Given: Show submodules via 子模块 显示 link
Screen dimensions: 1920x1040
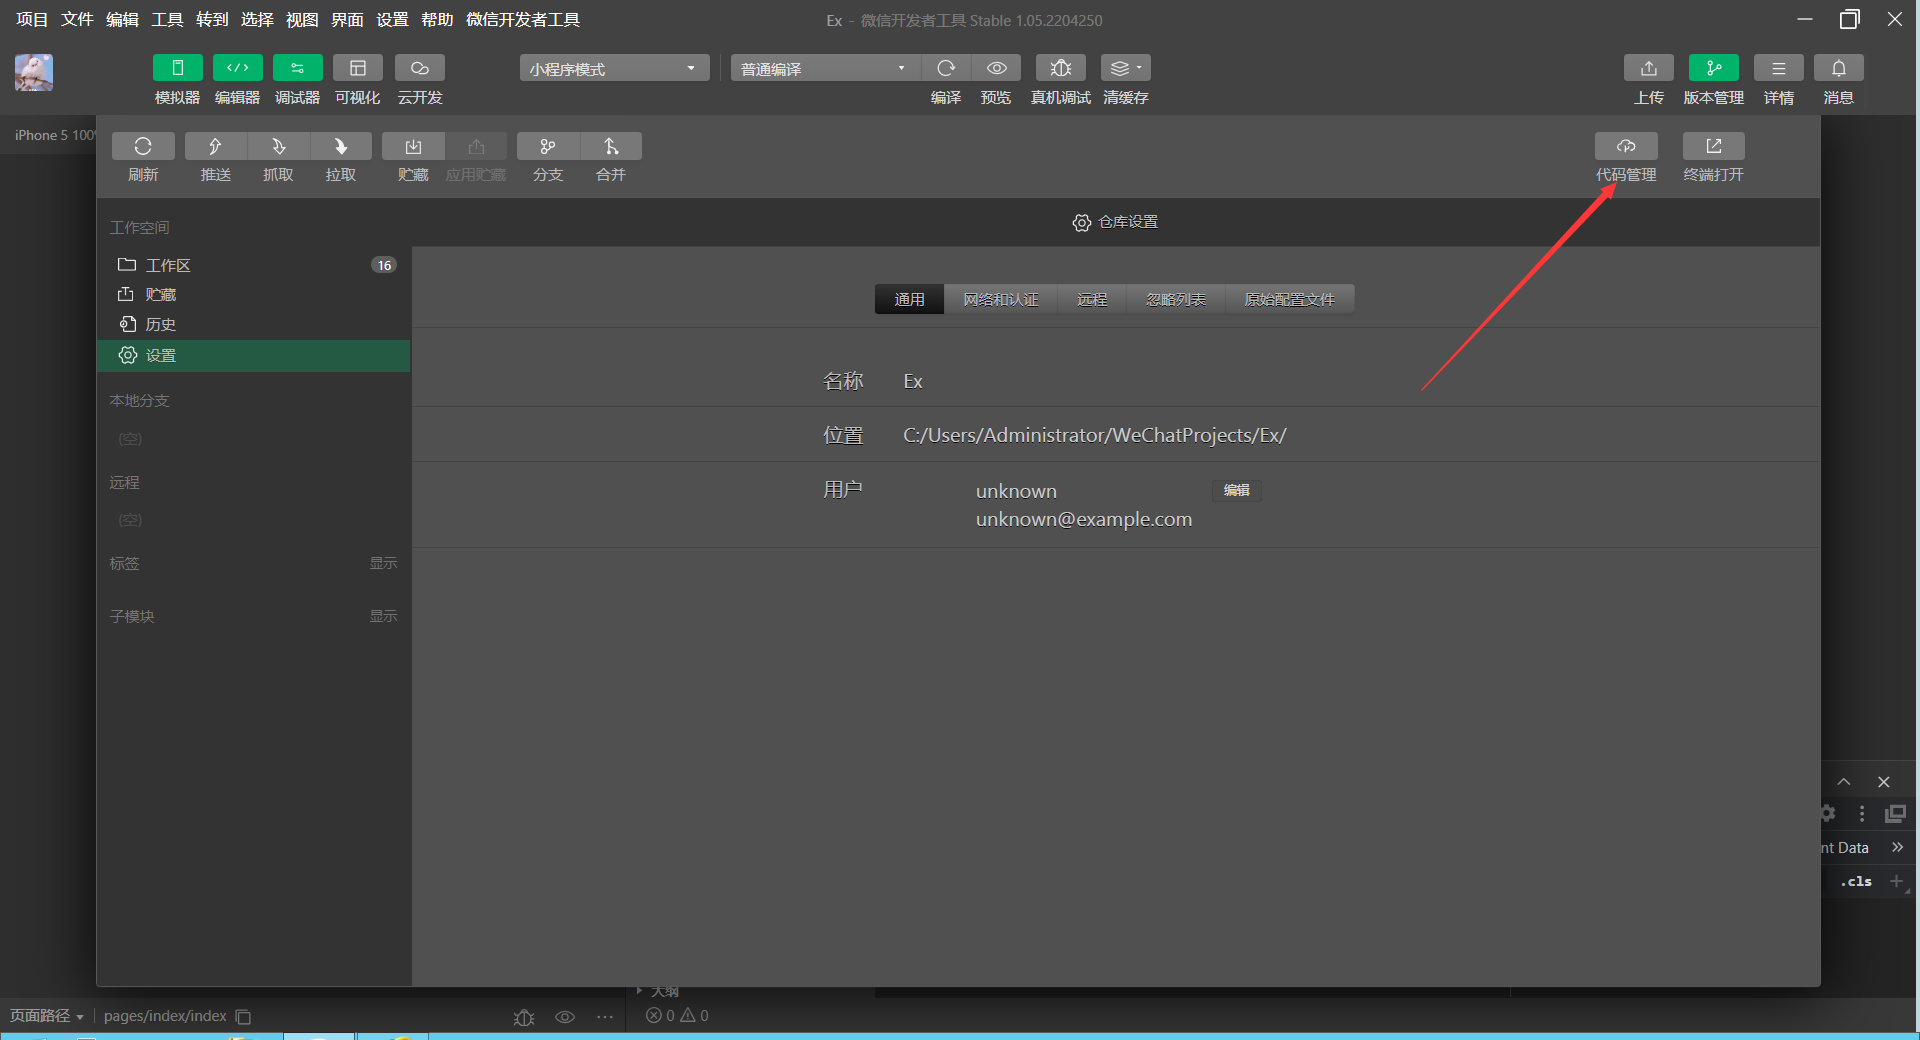Looking at the screenshot, I should tap(383, 616).
